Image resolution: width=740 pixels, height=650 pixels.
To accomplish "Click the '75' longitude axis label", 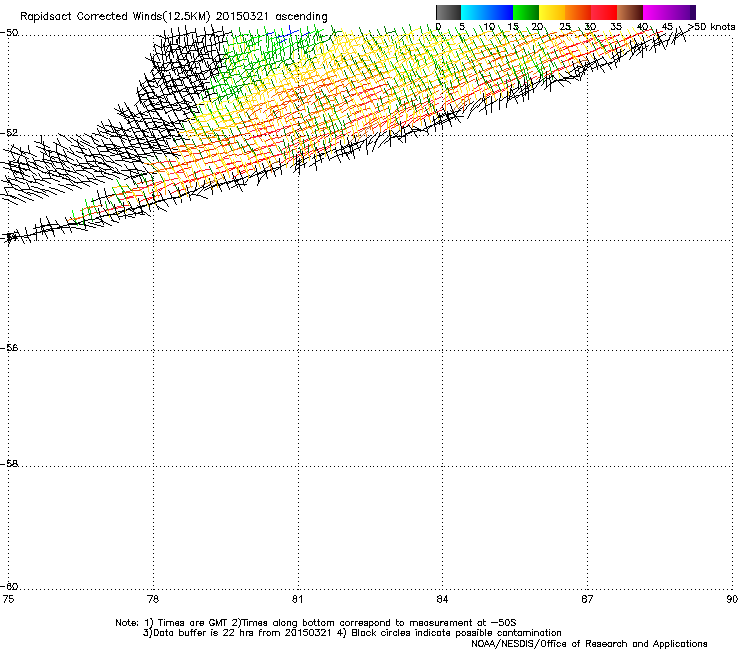I will (x=8, y=599).
